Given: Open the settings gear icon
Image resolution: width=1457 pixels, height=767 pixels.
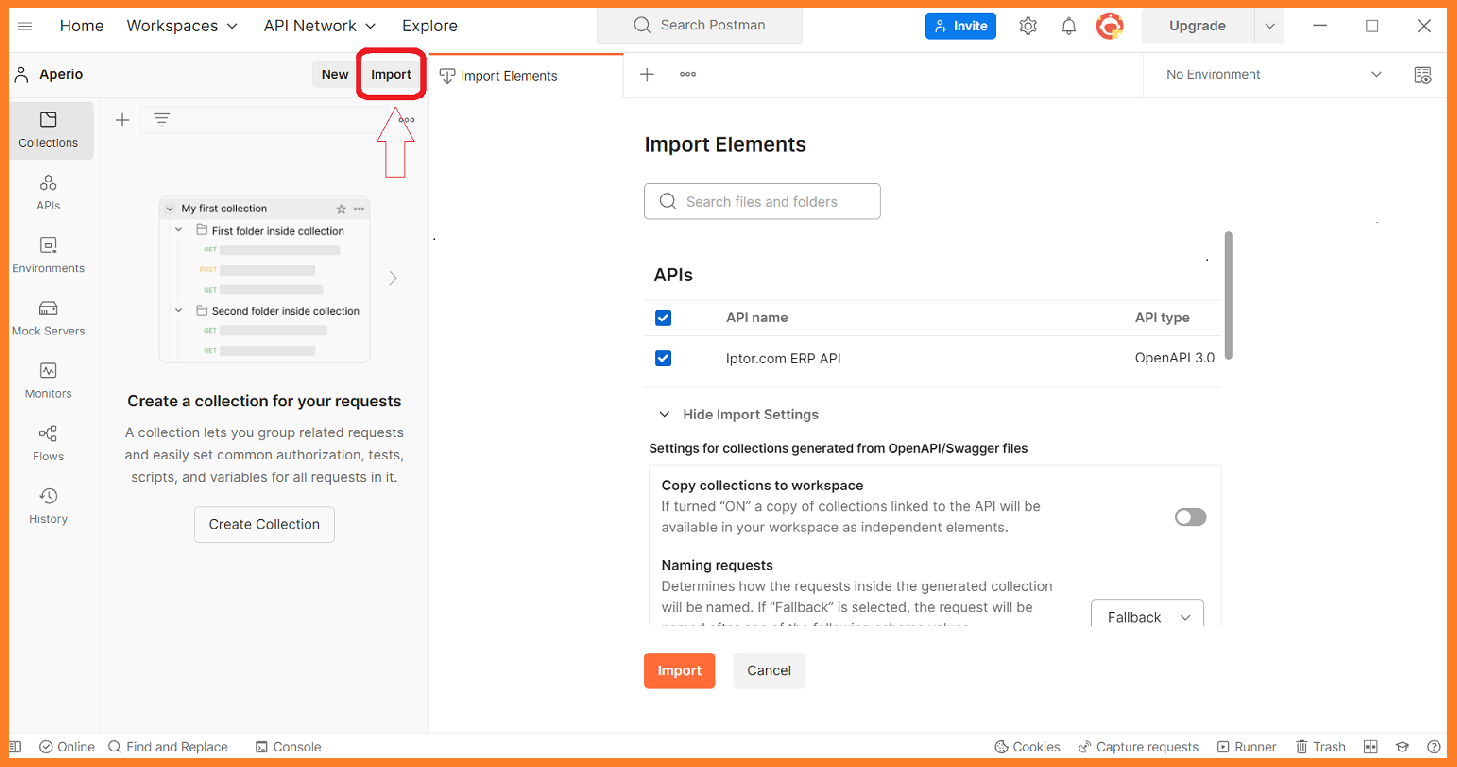Looking at the screenshot, I should click(x=1028, y=26).
